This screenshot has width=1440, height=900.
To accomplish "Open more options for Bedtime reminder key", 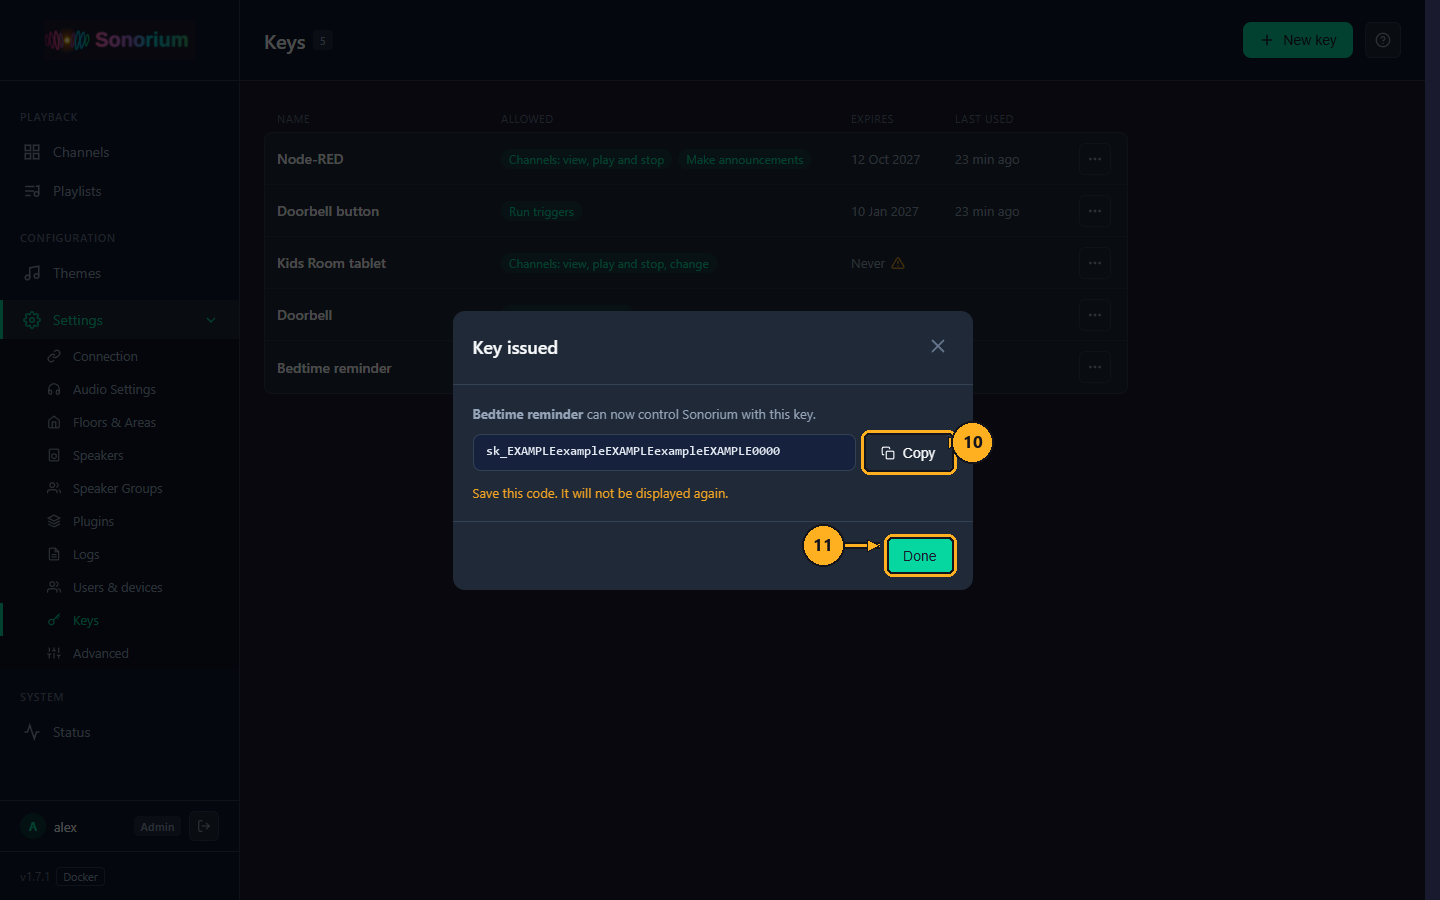I will point(1095,367).
